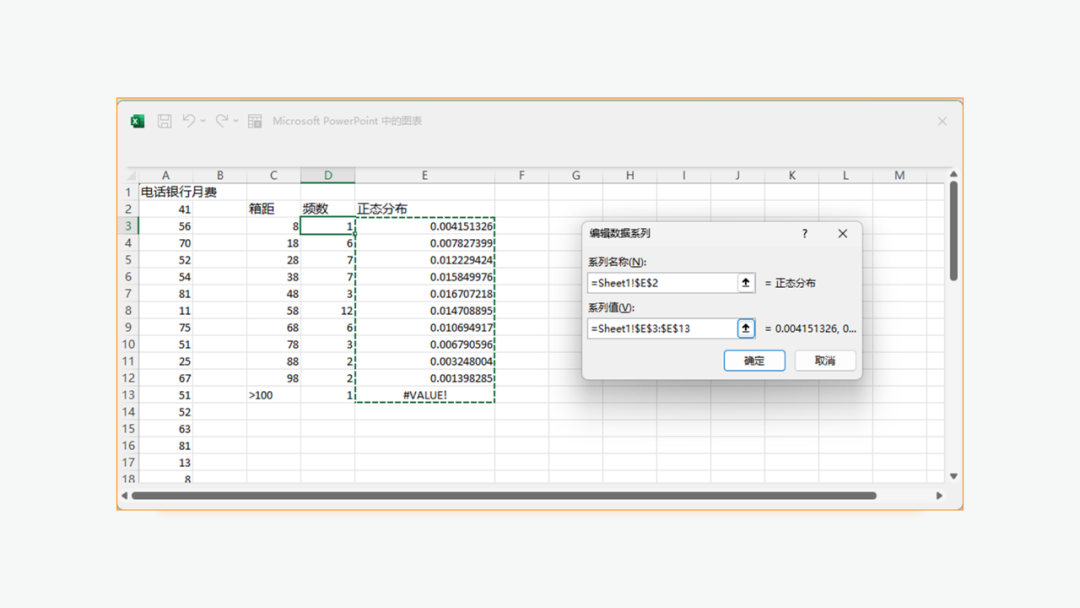1080x608 pixels.
Task: Select column M header
Action: [900, 176]
